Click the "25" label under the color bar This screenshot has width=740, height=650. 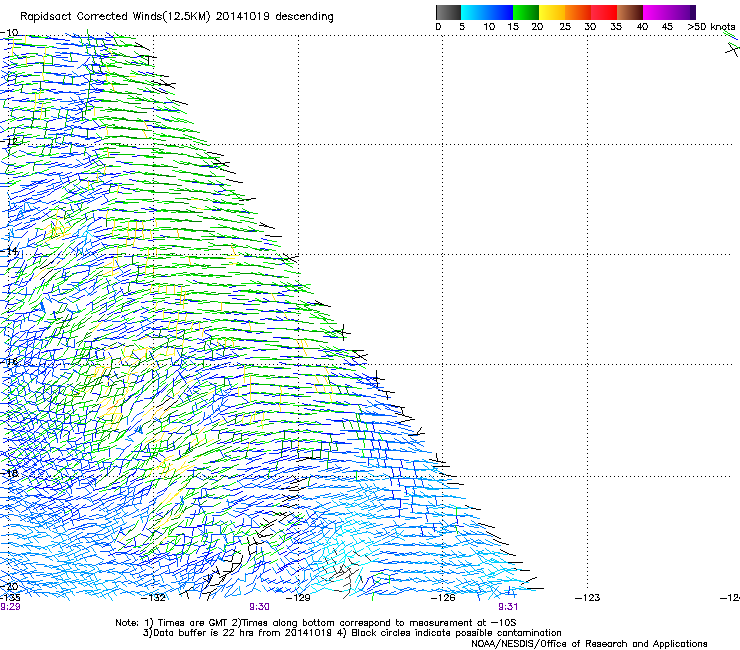[565, 27]
